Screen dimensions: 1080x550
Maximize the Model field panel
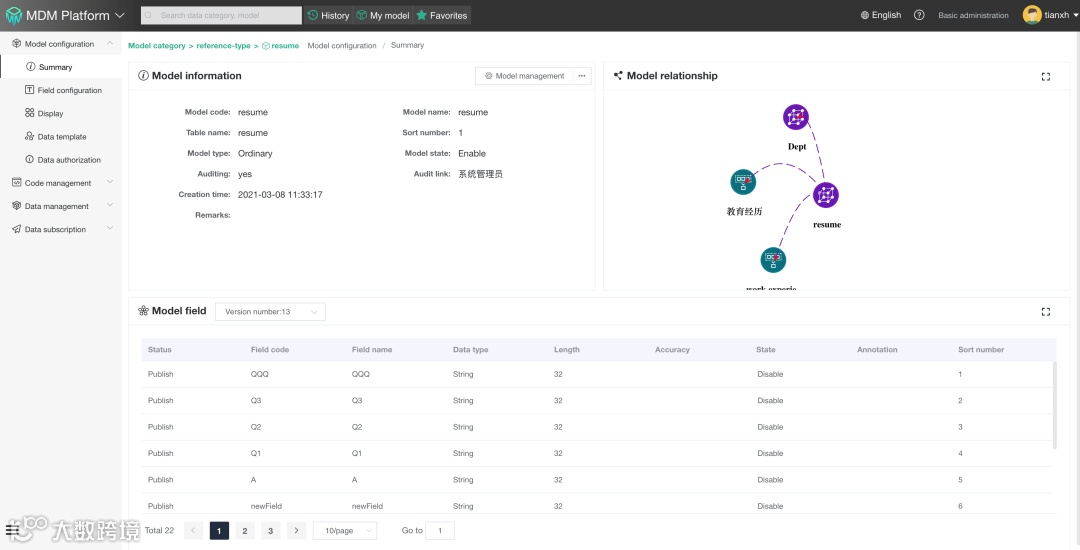point(1046,312)
